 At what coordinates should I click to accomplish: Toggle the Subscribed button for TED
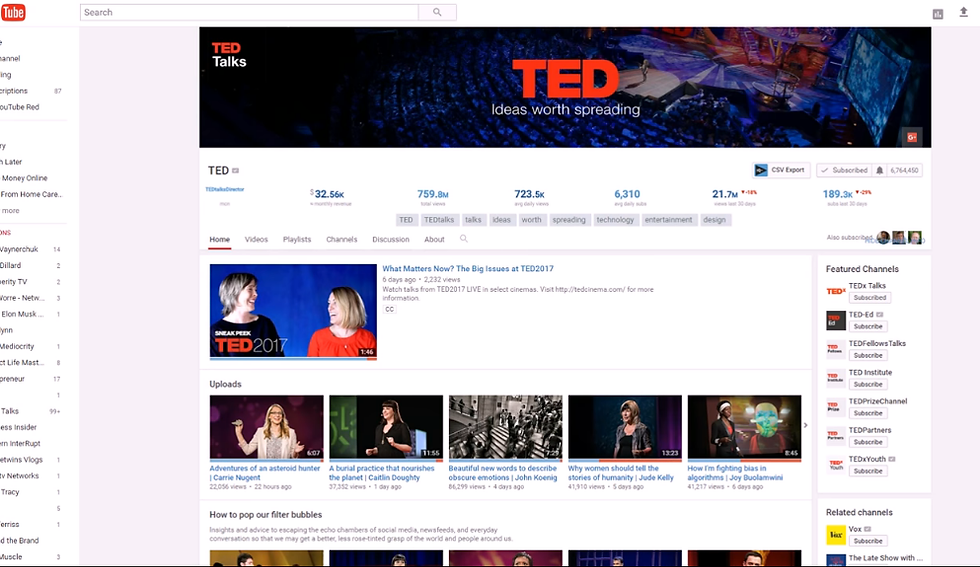click(844, 170)
